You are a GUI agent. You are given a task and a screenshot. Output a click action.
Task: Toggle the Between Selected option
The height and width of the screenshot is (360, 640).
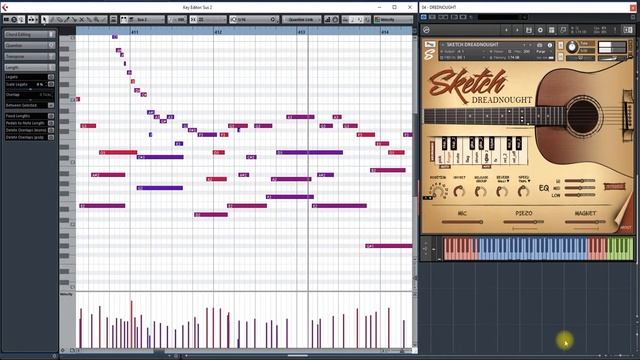(51, 105)
